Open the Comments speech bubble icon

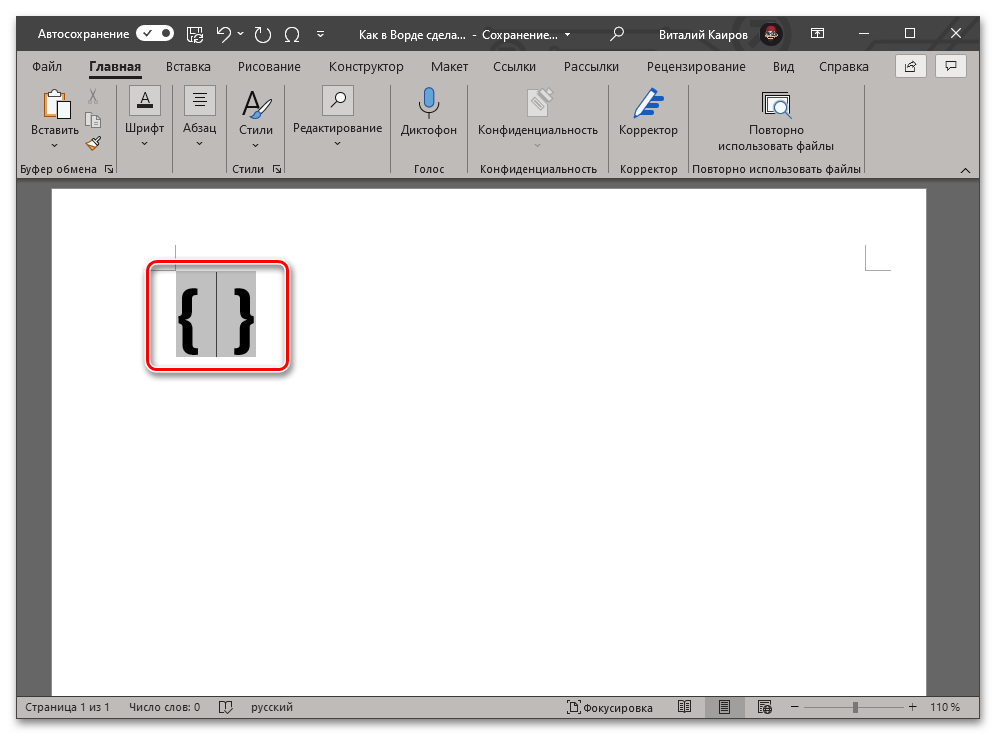(x=952, y=67)
